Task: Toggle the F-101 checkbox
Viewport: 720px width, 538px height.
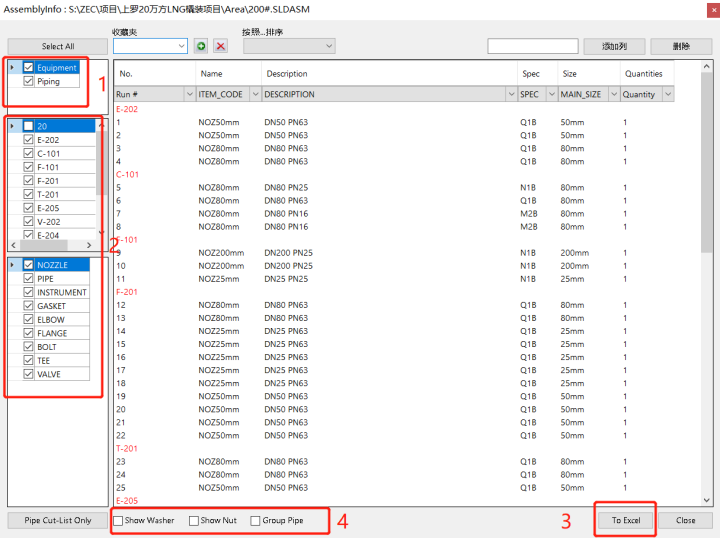Action: pos(28,167)
